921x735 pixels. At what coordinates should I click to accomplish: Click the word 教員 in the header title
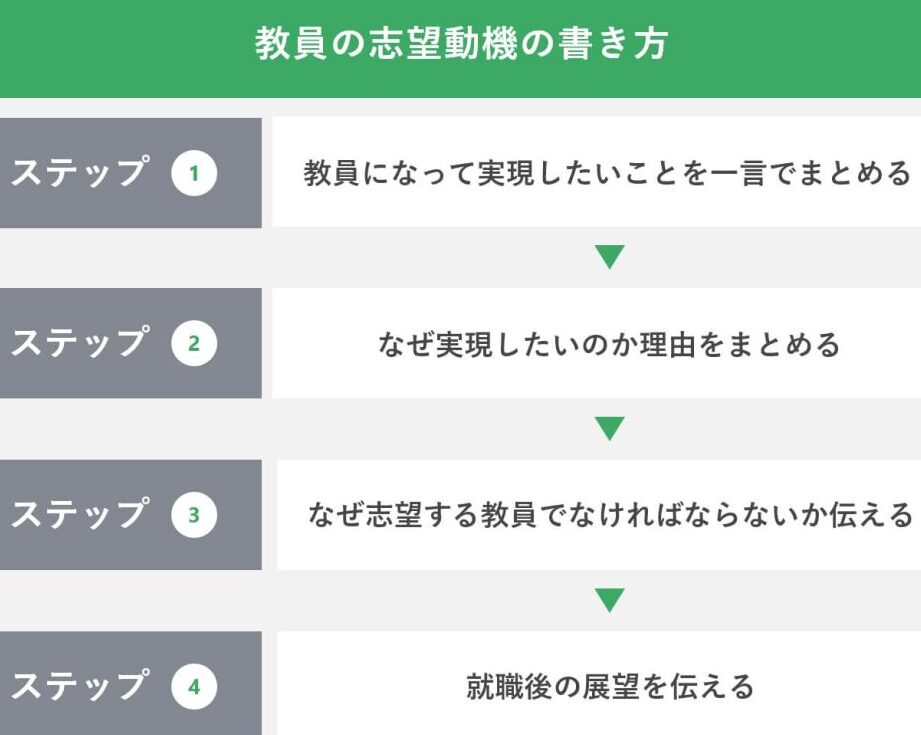[290, 45]
